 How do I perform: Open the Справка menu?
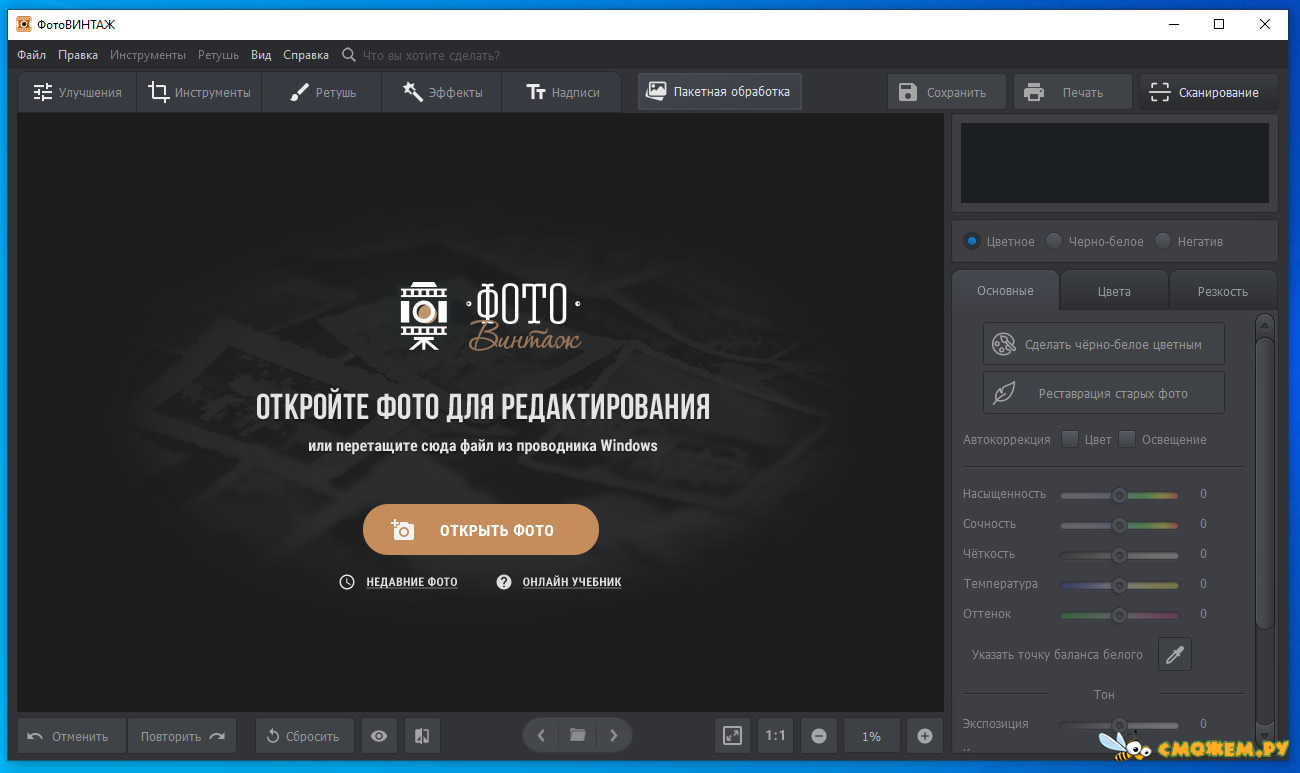306,55
